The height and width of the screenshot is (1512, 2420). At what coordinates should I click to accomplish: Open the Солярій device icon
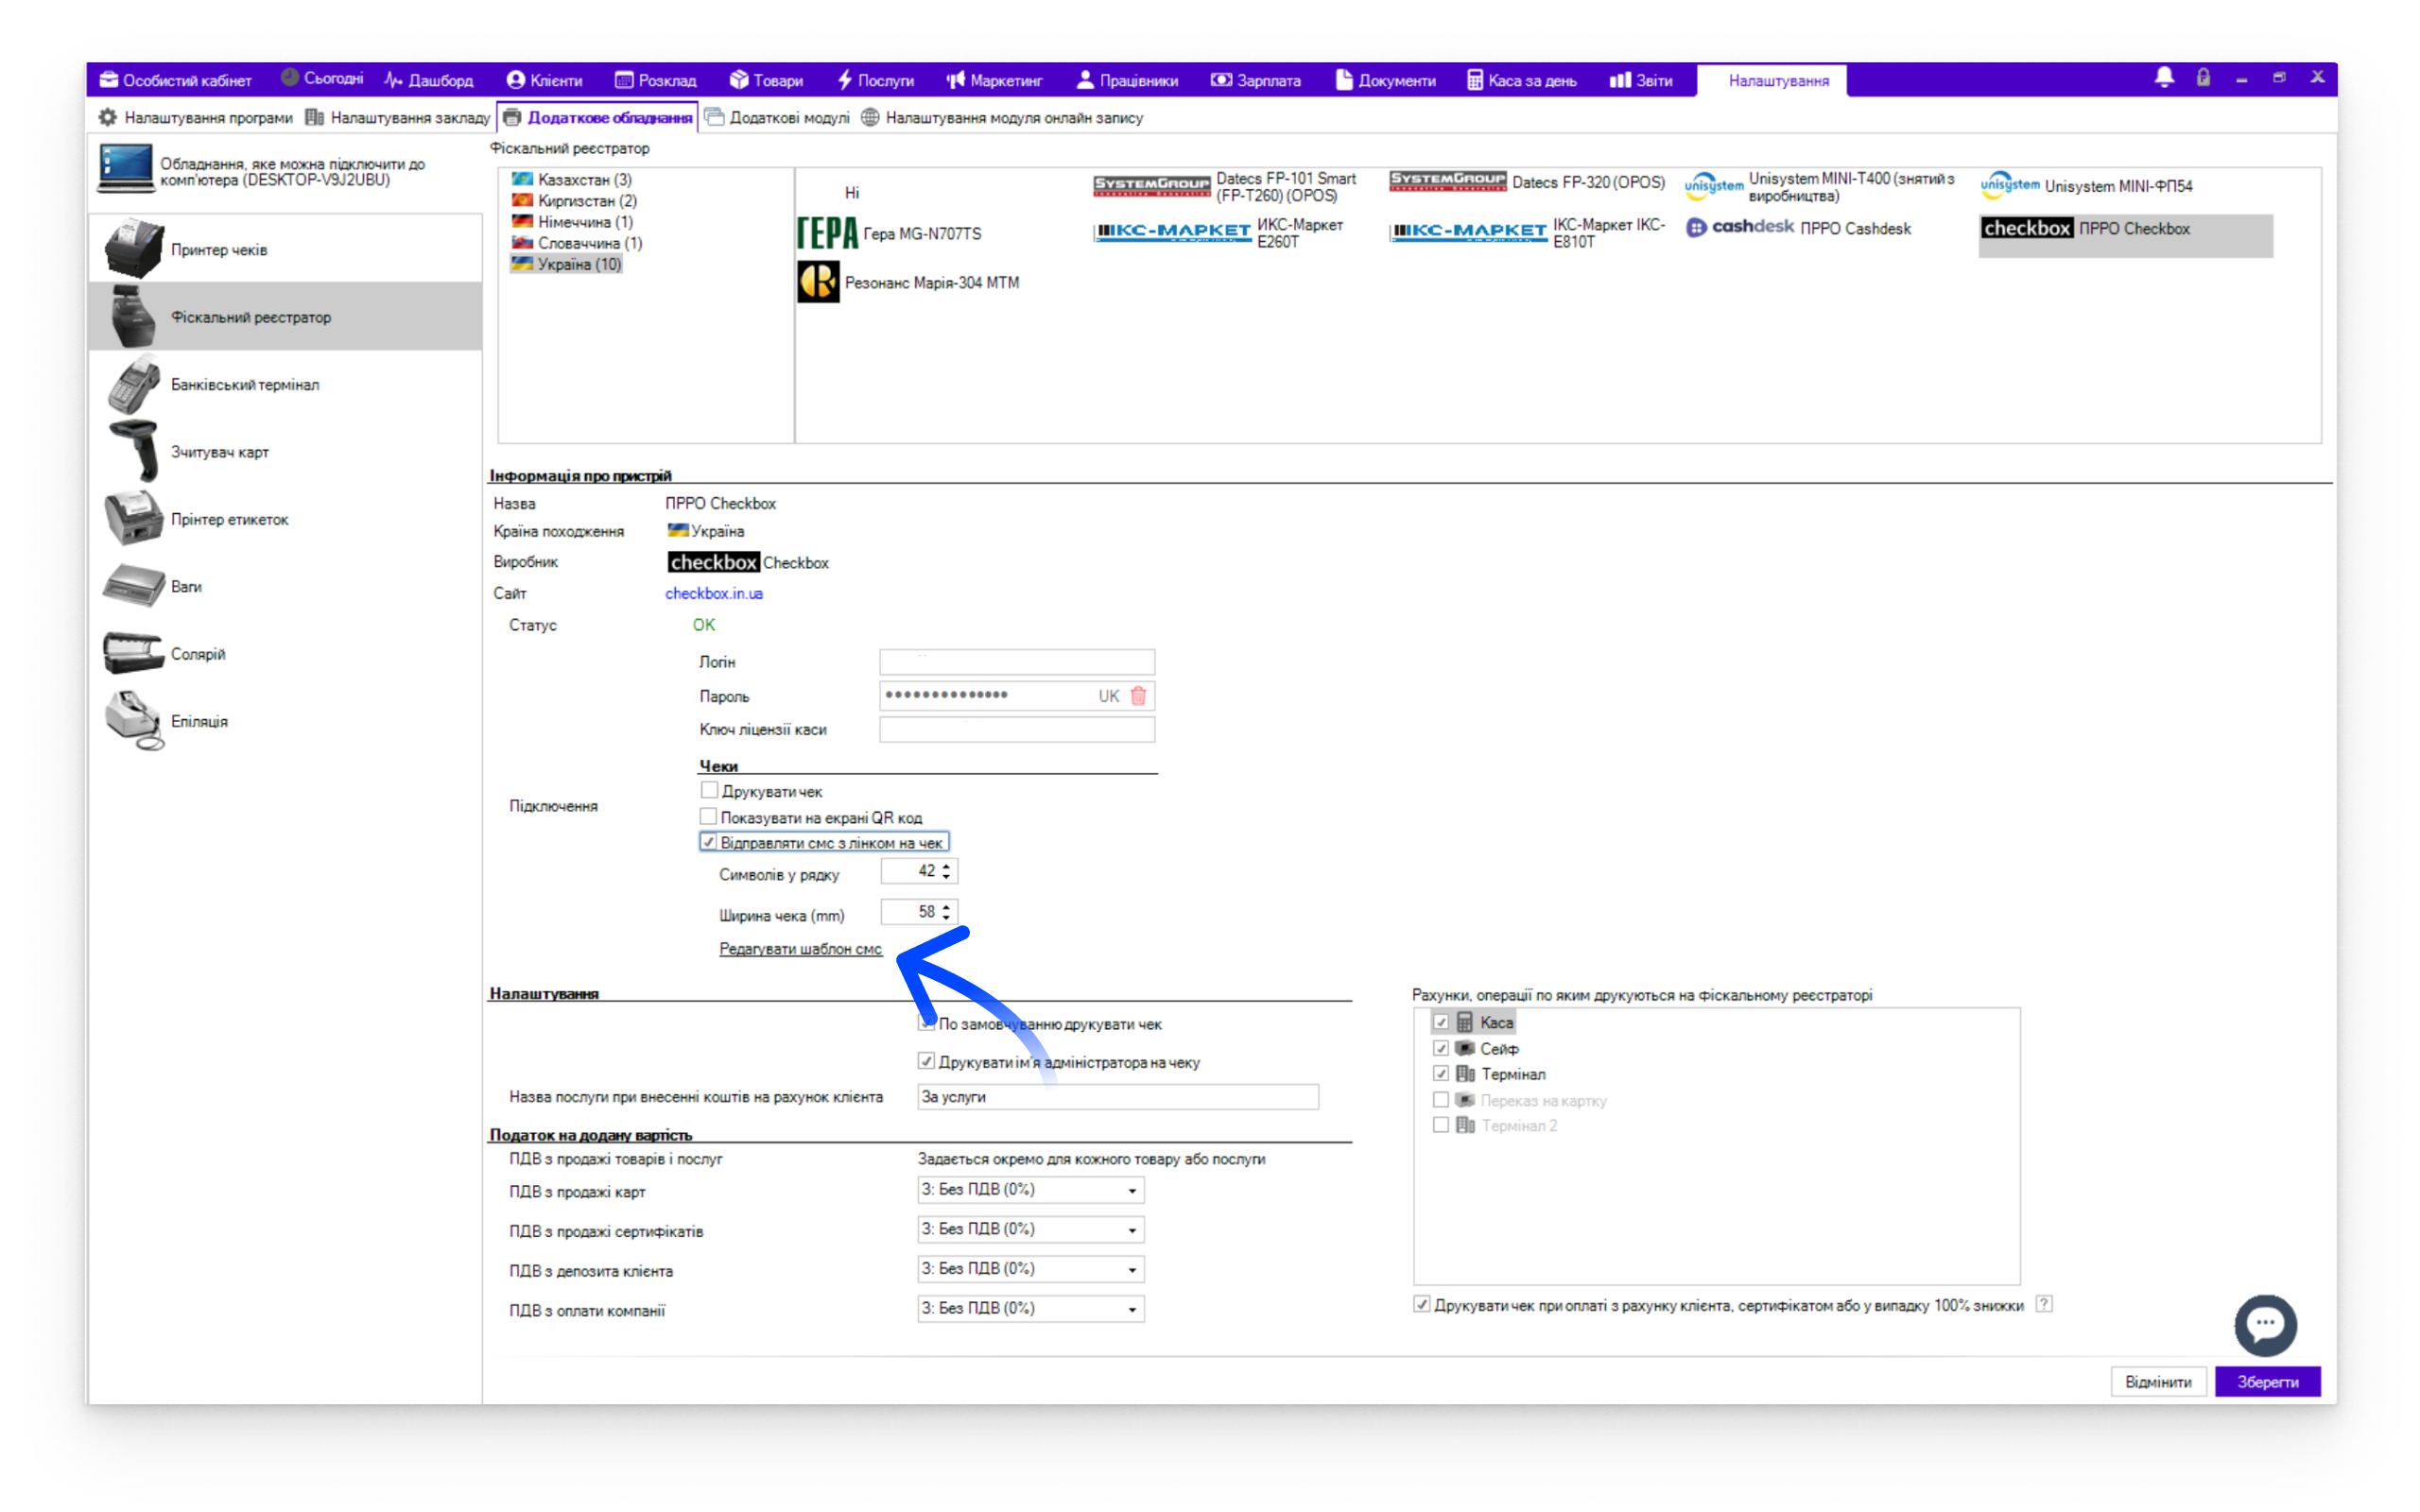[x=133, y=654]
